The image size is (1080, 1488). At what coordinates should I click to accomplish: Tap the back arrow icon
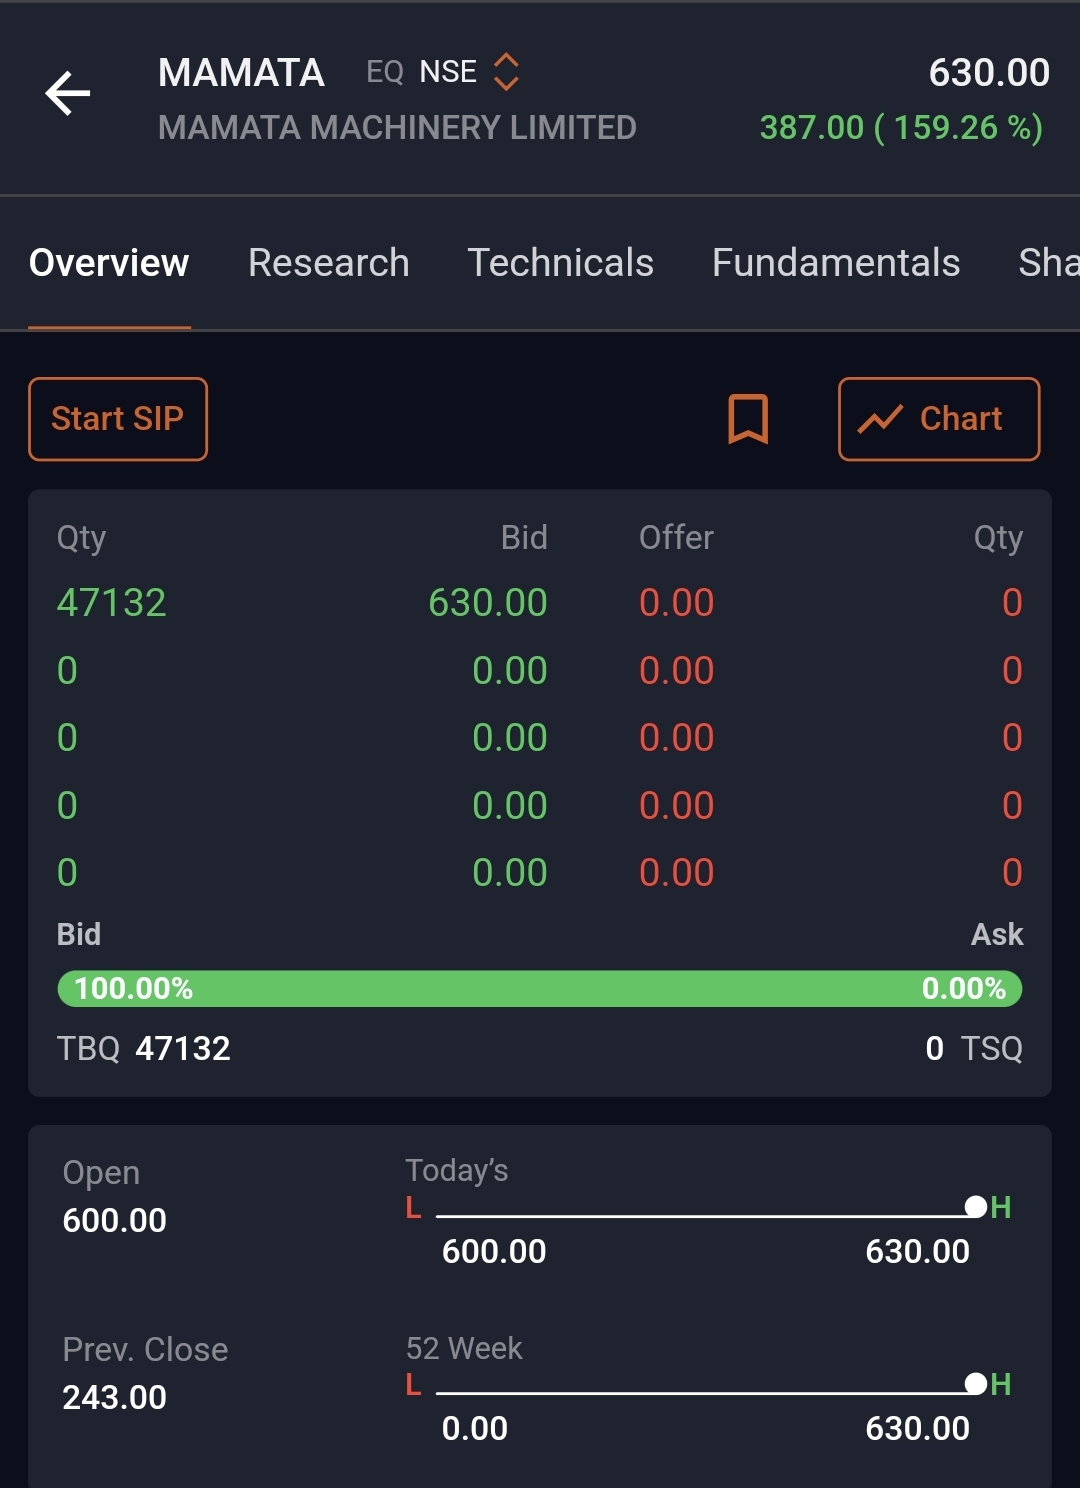[x=68, y=93]
